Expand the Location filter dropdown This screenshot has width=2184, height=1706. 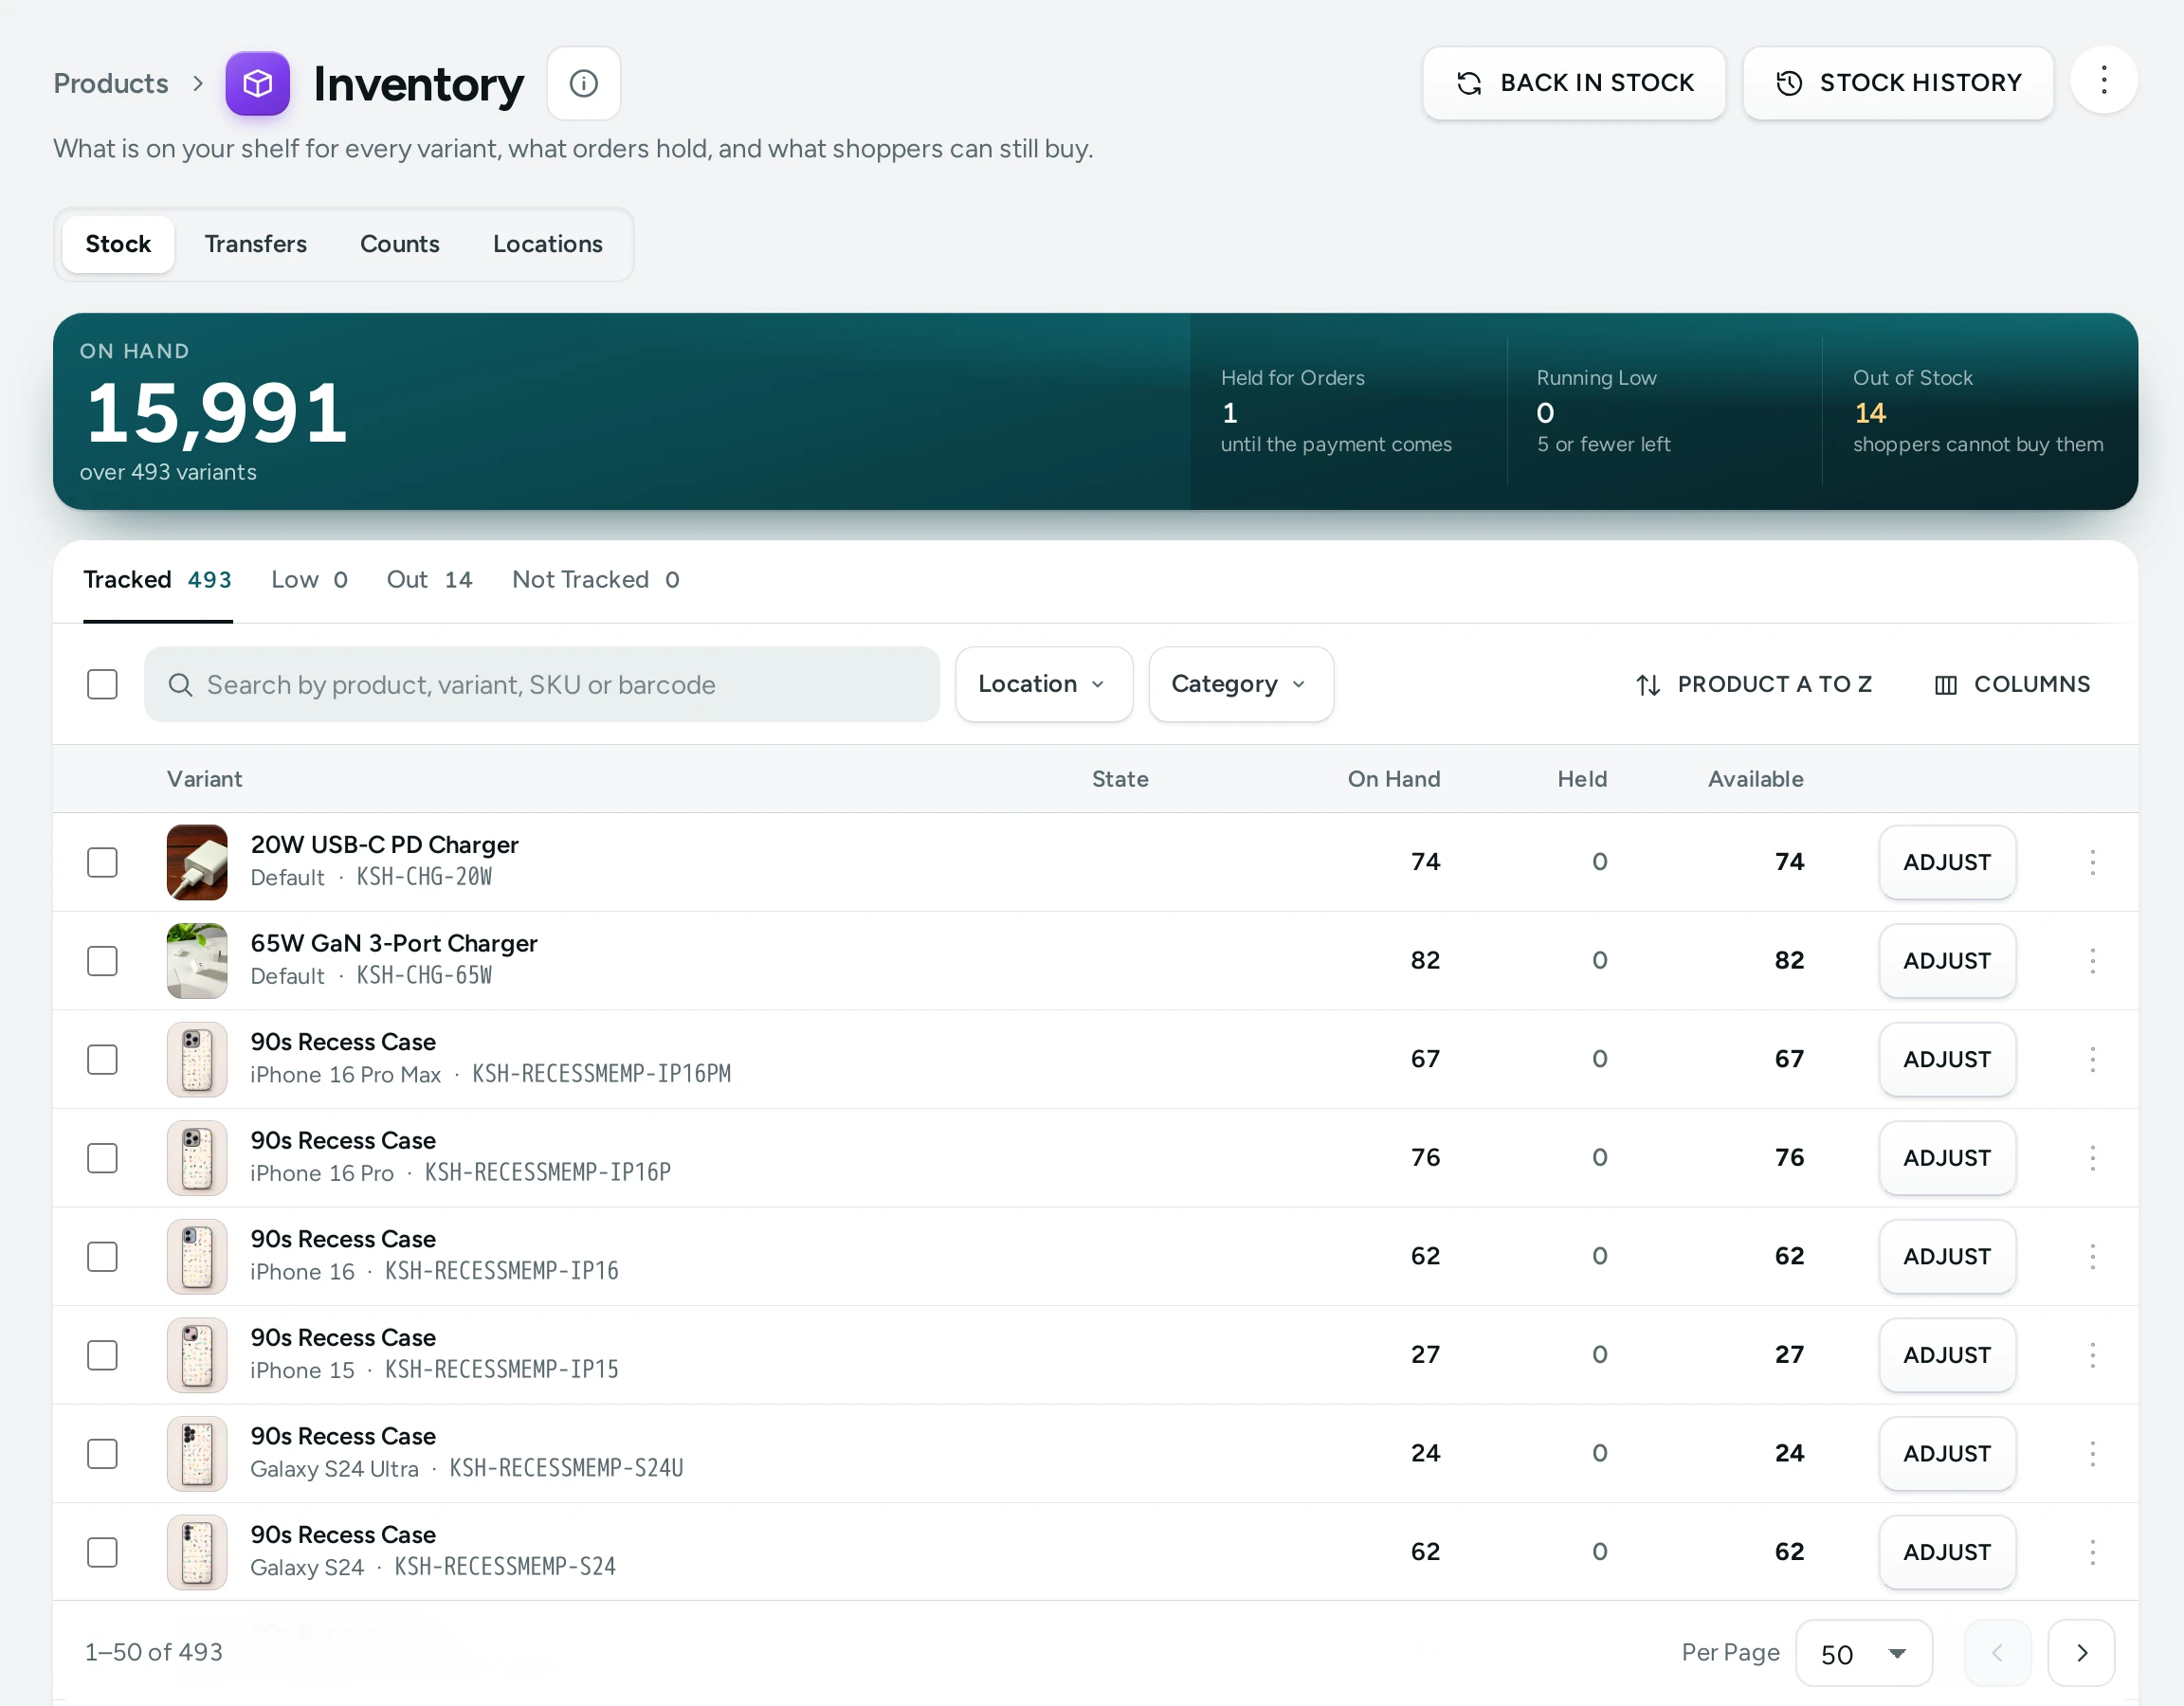pos(1043,684)
